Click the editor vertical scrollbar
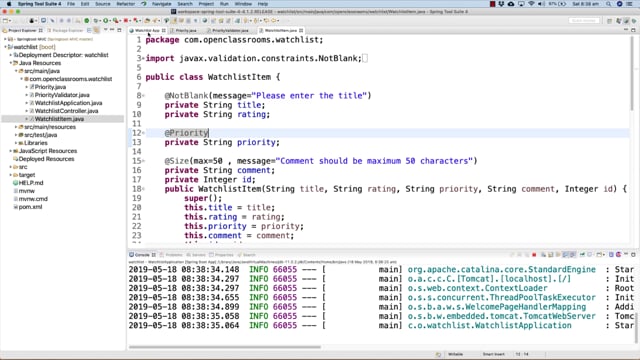 tap(632, 73)
